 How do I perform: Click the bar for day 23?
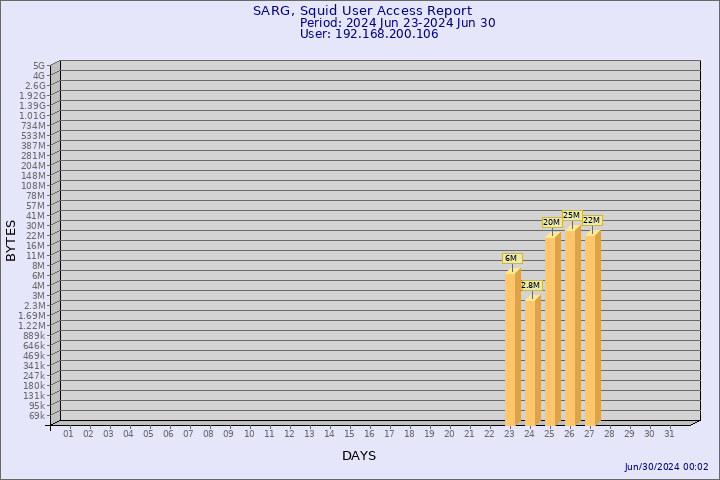[x=512, y=348]
